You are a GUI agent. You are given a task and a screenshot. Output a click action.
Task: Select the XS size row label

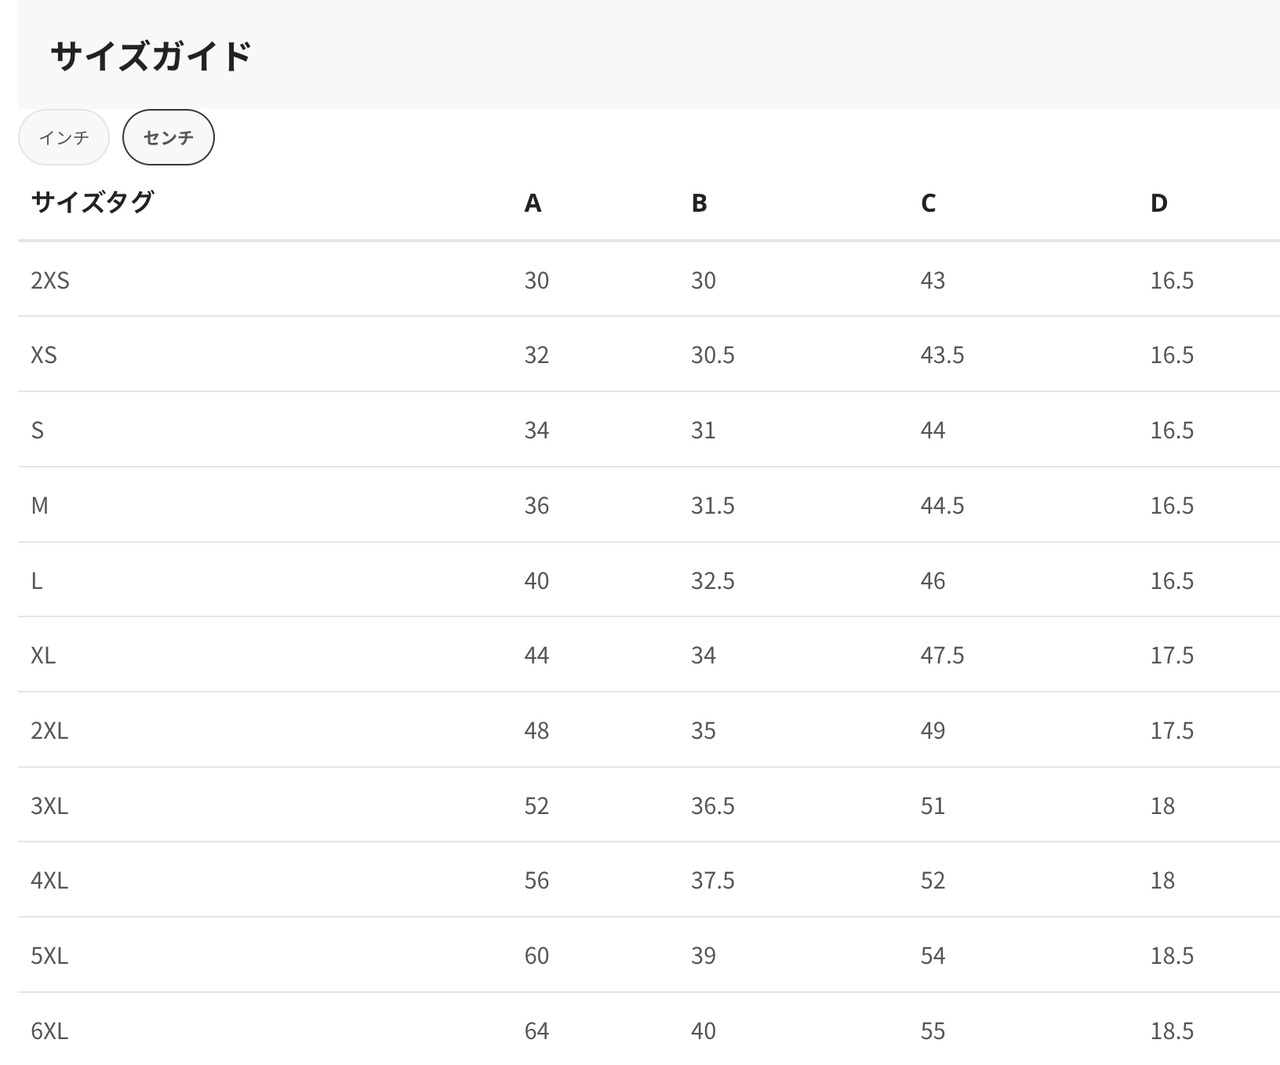coord(44,355)
